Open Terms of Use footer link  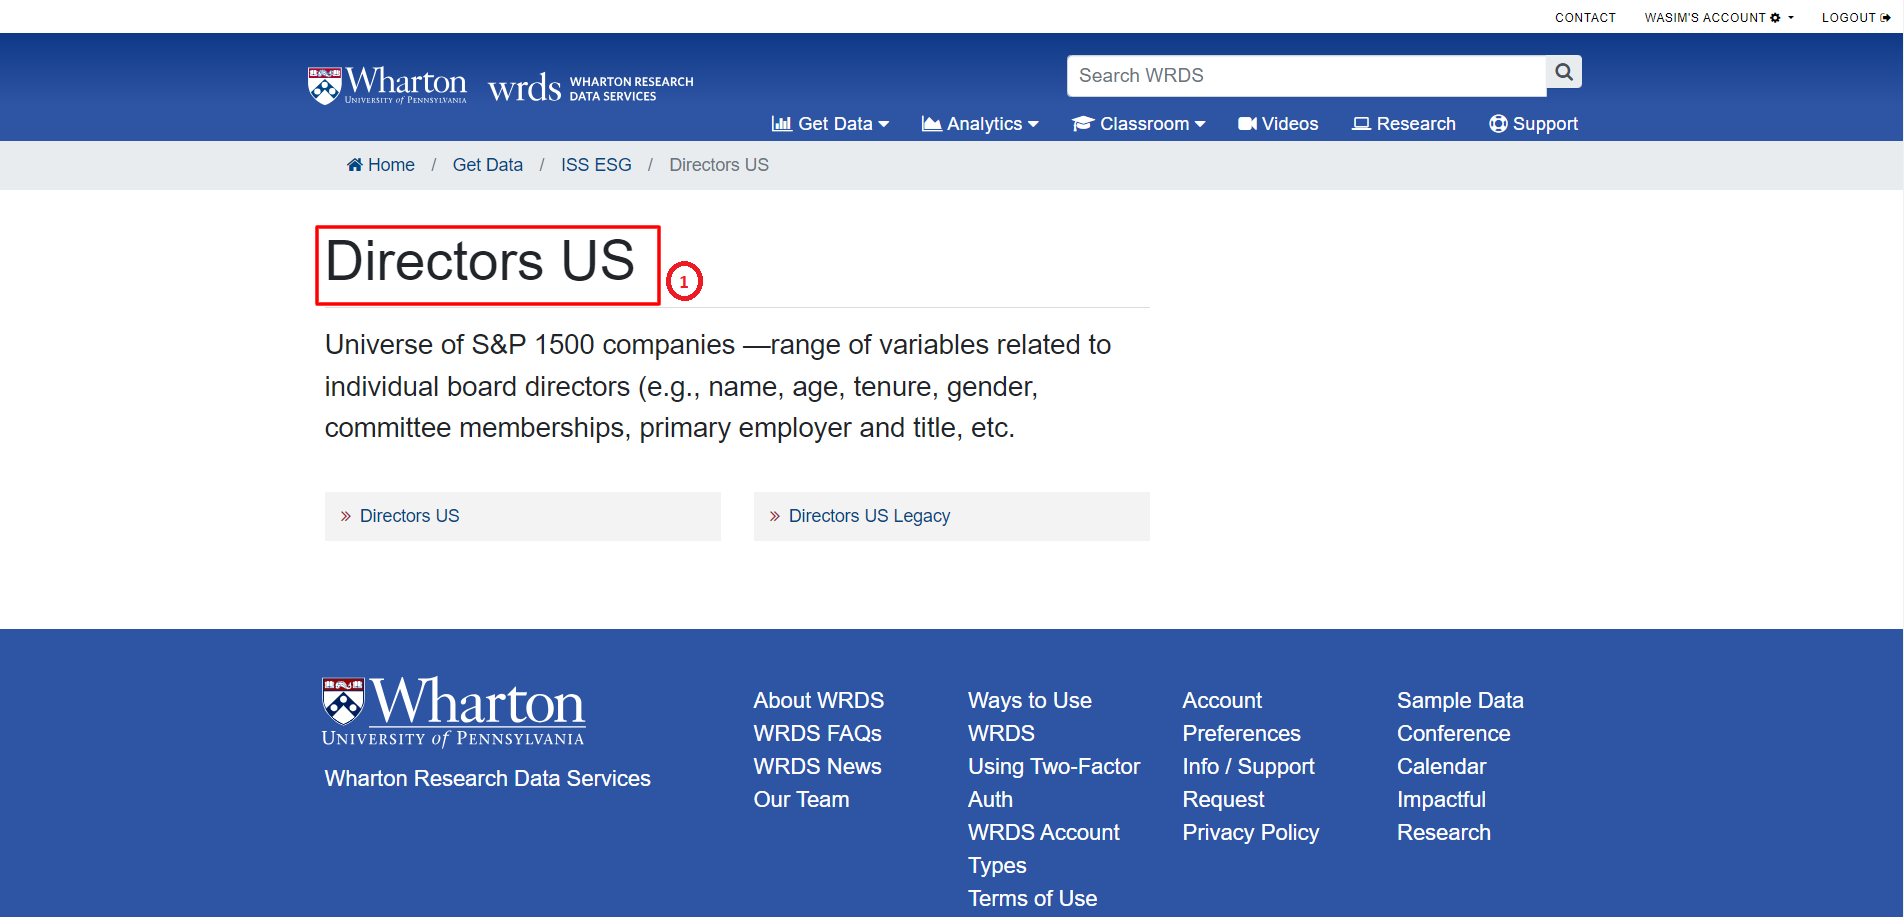click(x=1033, y=898)
